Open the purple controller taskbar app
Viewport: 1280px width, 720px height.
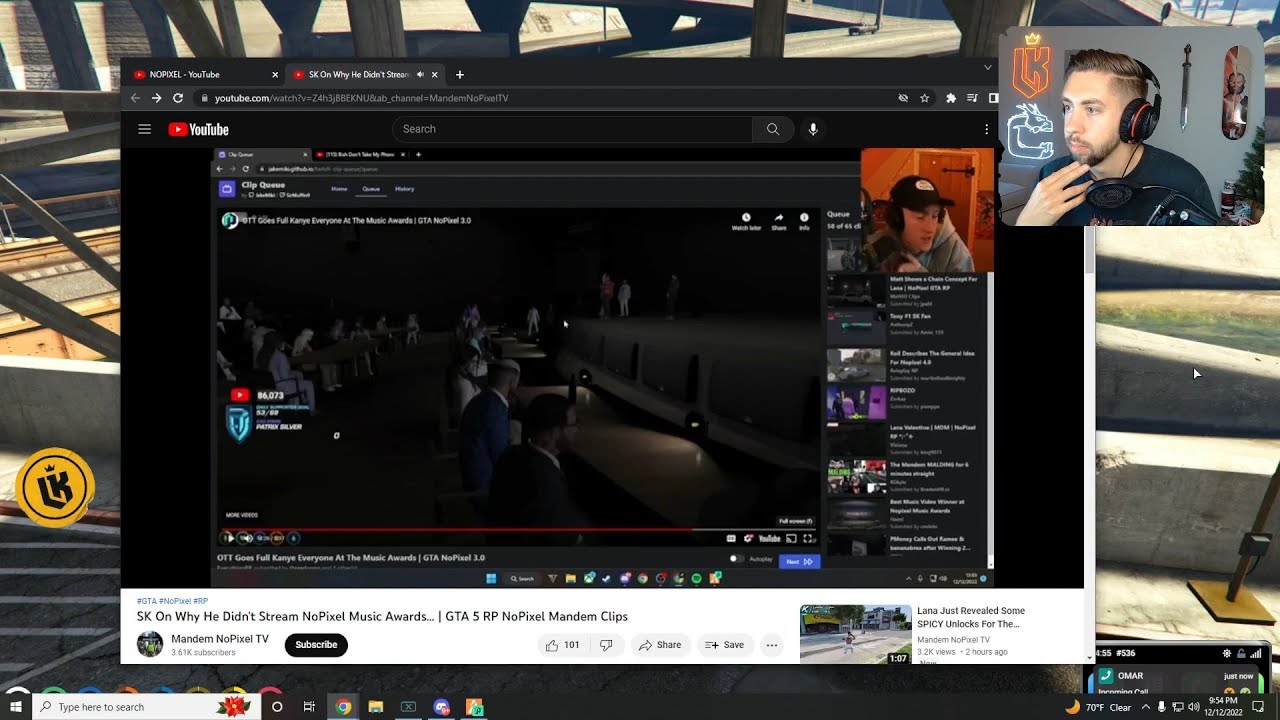coord(442,707)
